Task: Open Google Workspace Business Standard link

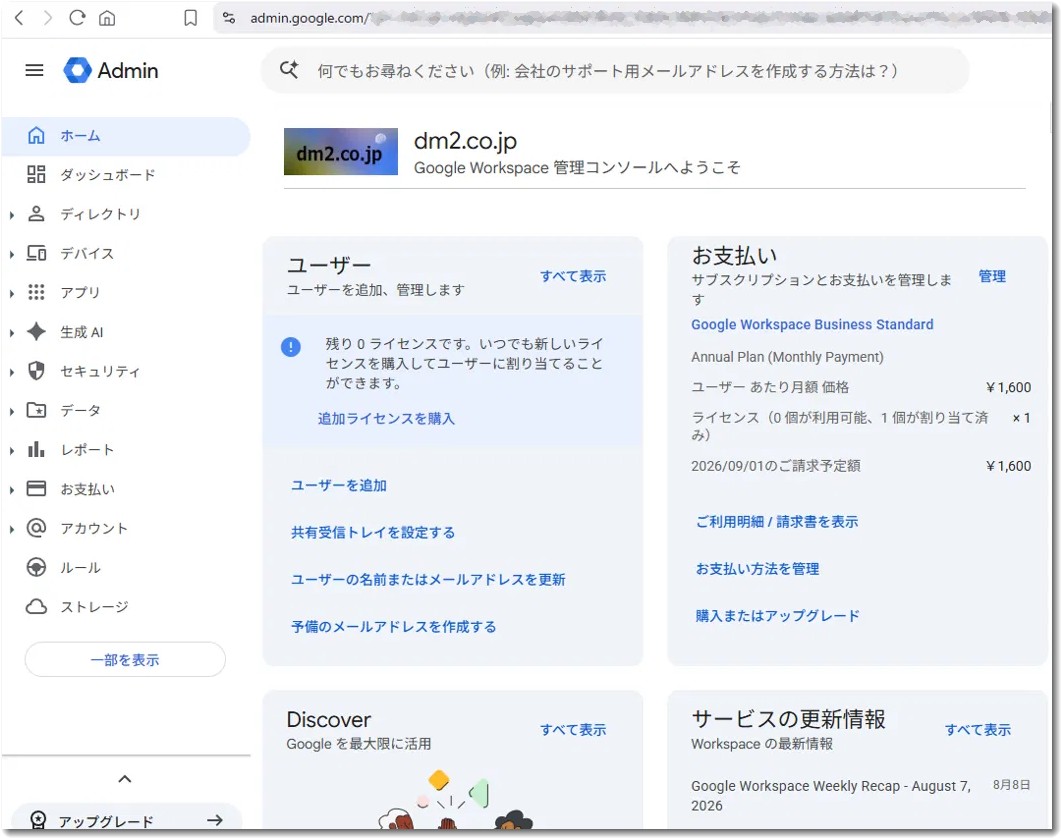Action: click(812, 325)
